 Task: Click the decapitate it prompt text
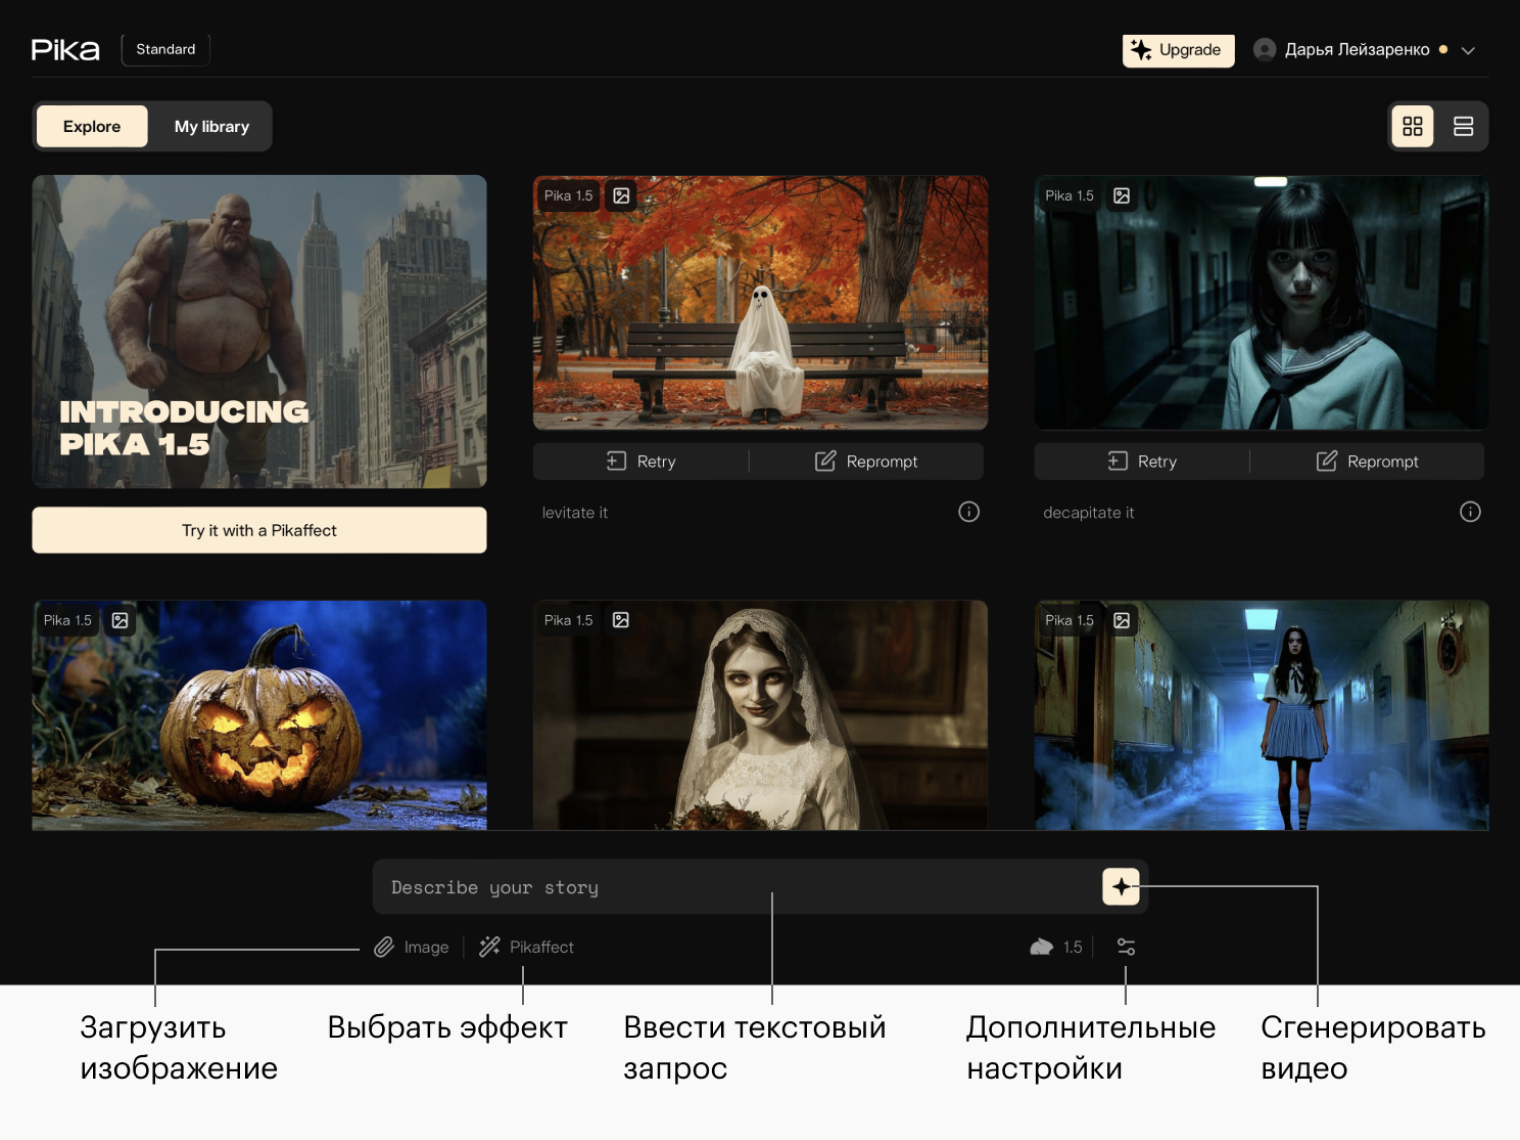pos(1089,512)
